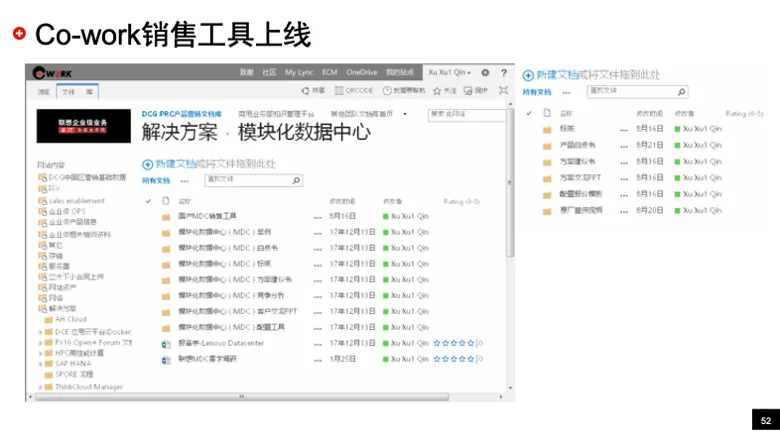Screen dimensions: 780x439
Task: Open 国产MDC销售工具 folder
Action: point(207,216)
